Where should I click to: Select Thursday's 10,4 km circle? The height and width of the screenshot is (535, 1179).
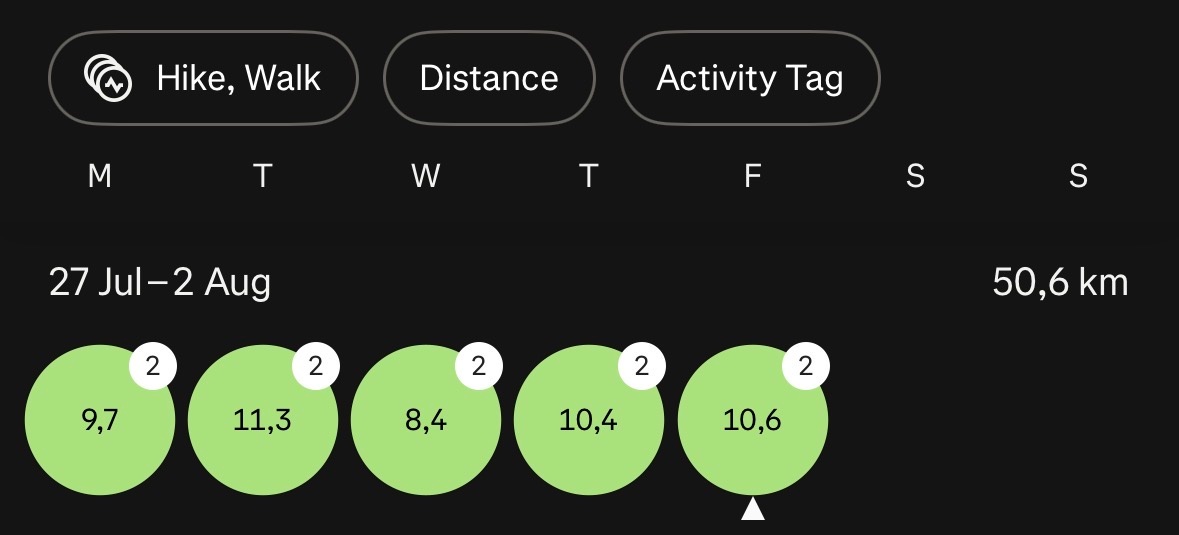589,420
